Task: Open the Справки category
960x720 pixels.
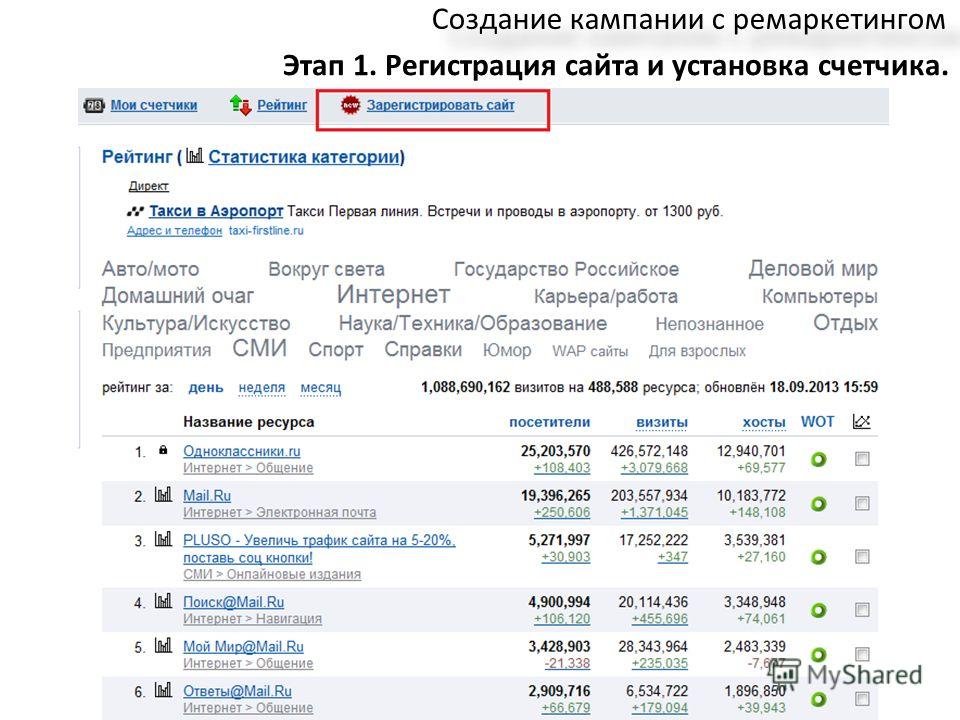Action: click(x=423, y=350)
